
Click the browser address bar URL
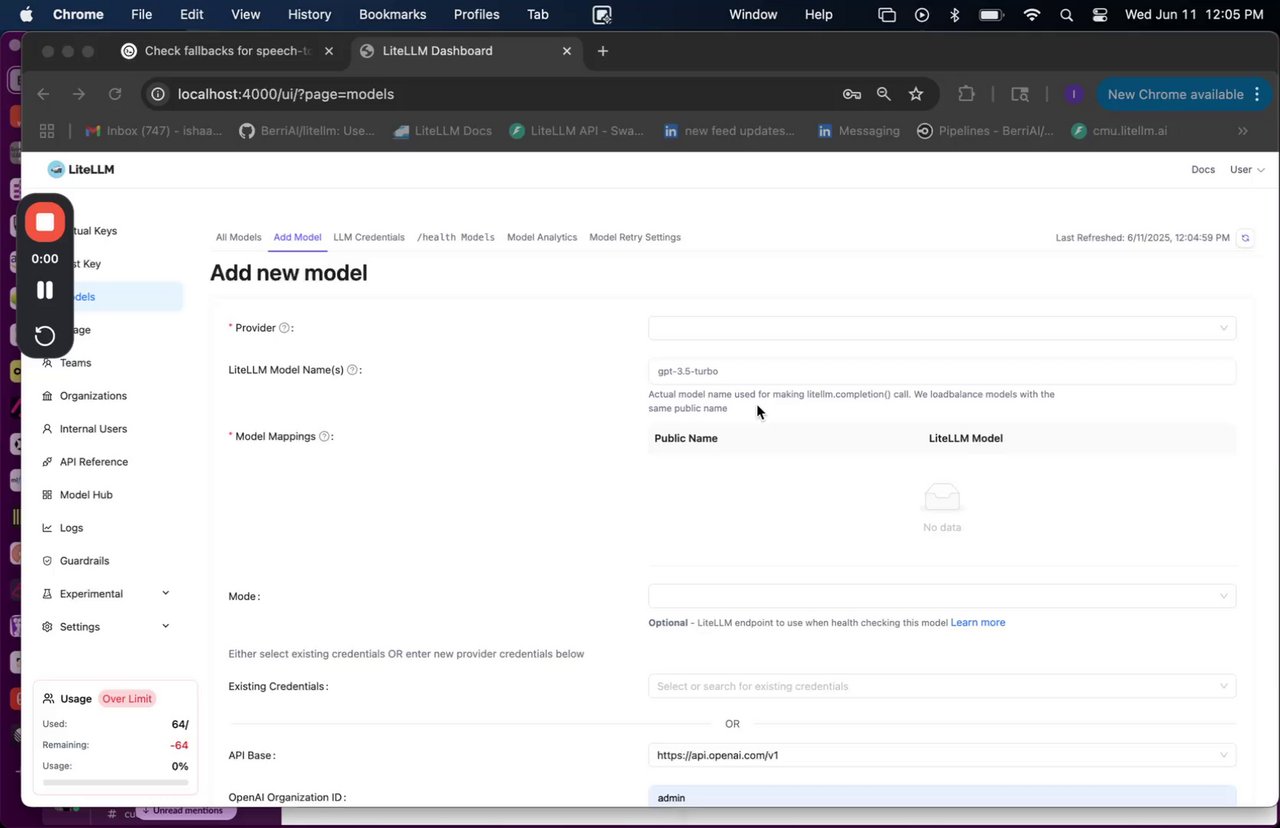(x=286, y=94)
